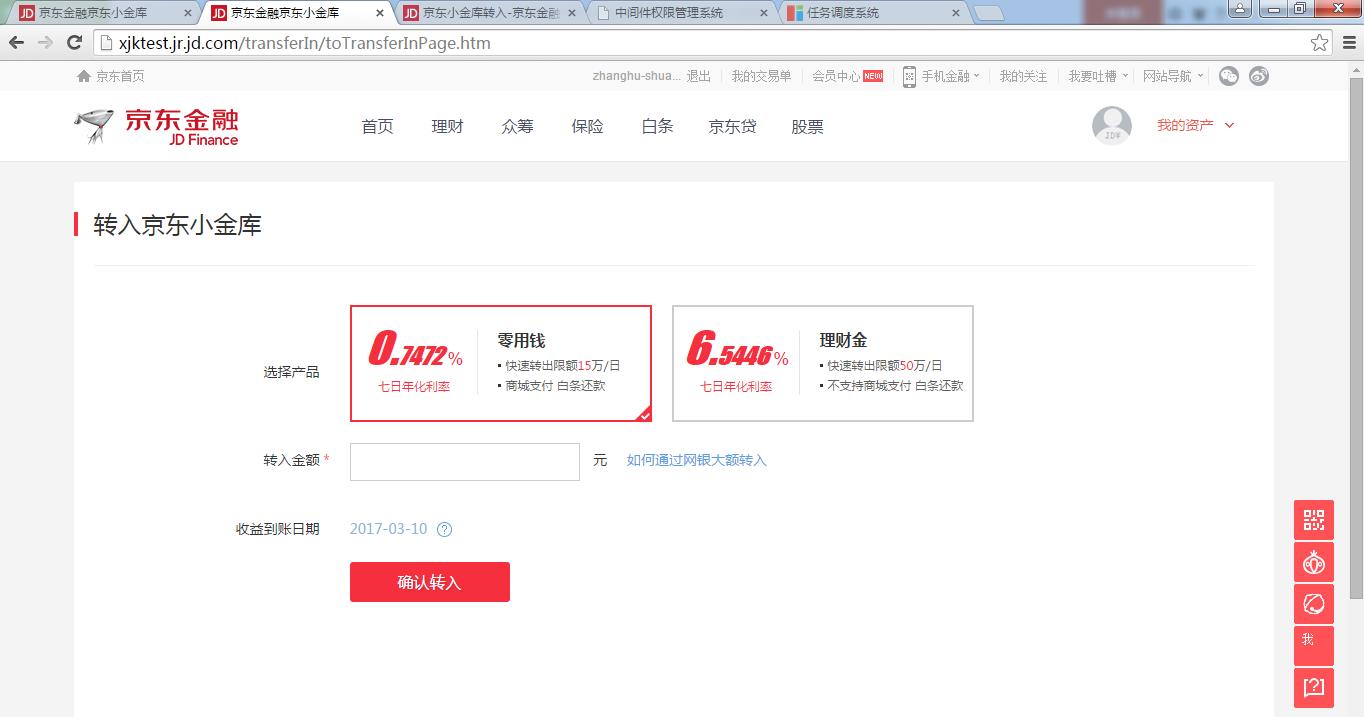Click the 转入金额 input field
This screenshot has height=717, width=1364.
465,462
